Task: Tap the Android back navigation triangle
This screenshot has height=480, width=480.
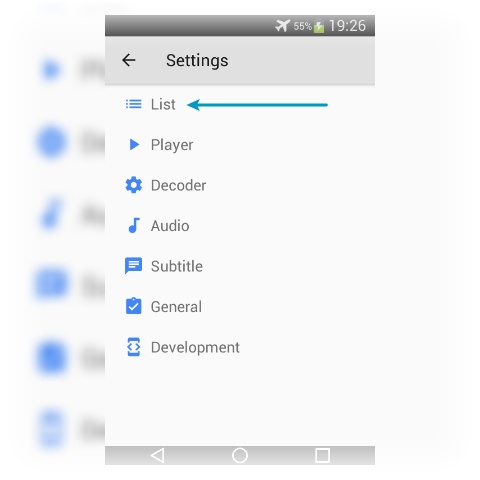Action: [x=158, y=455]
